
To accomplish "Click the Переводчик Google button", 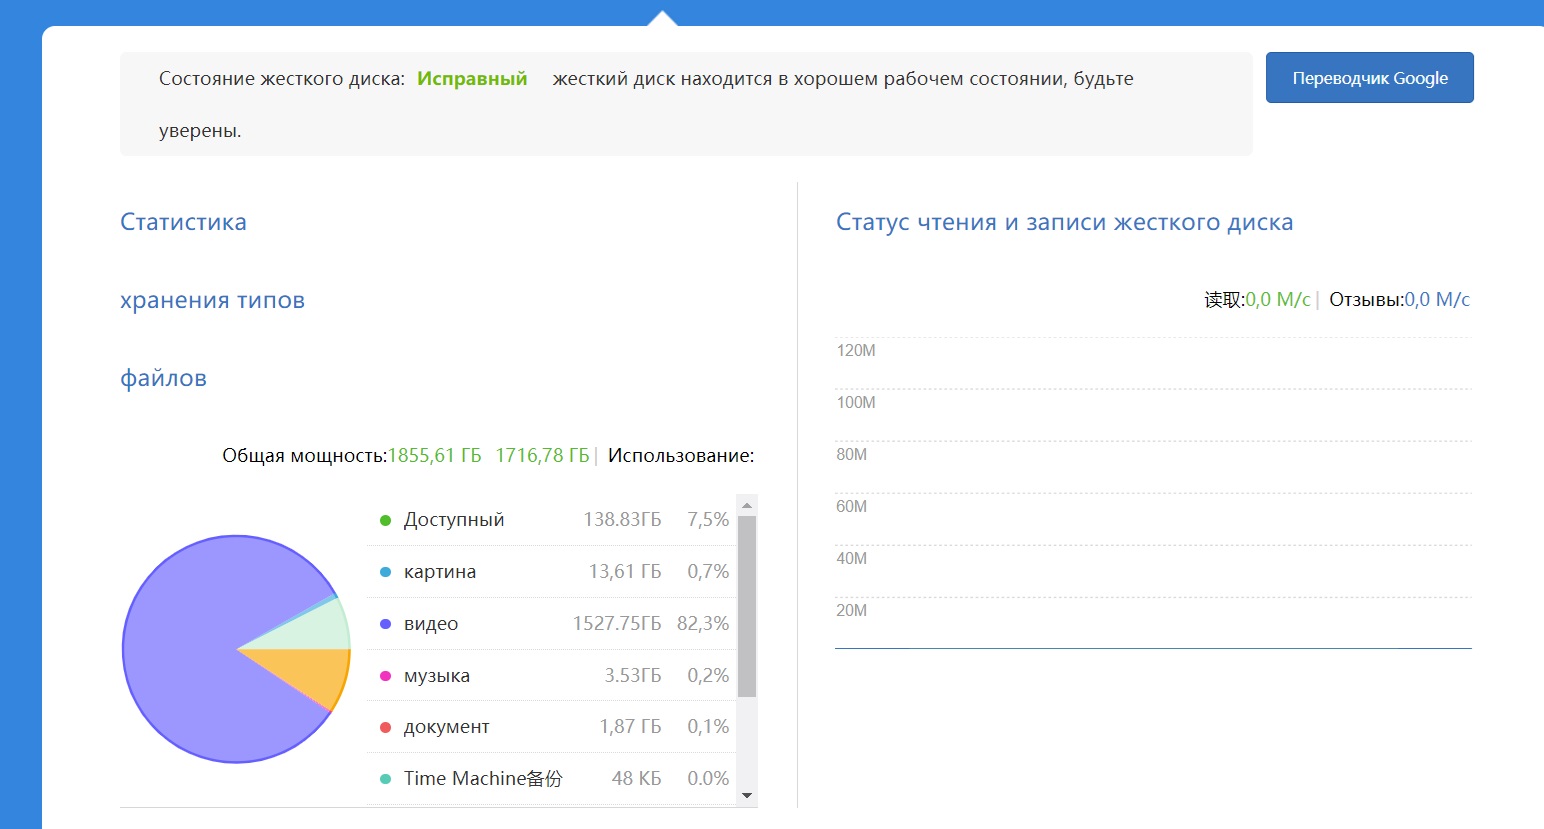I will 1369,78.
